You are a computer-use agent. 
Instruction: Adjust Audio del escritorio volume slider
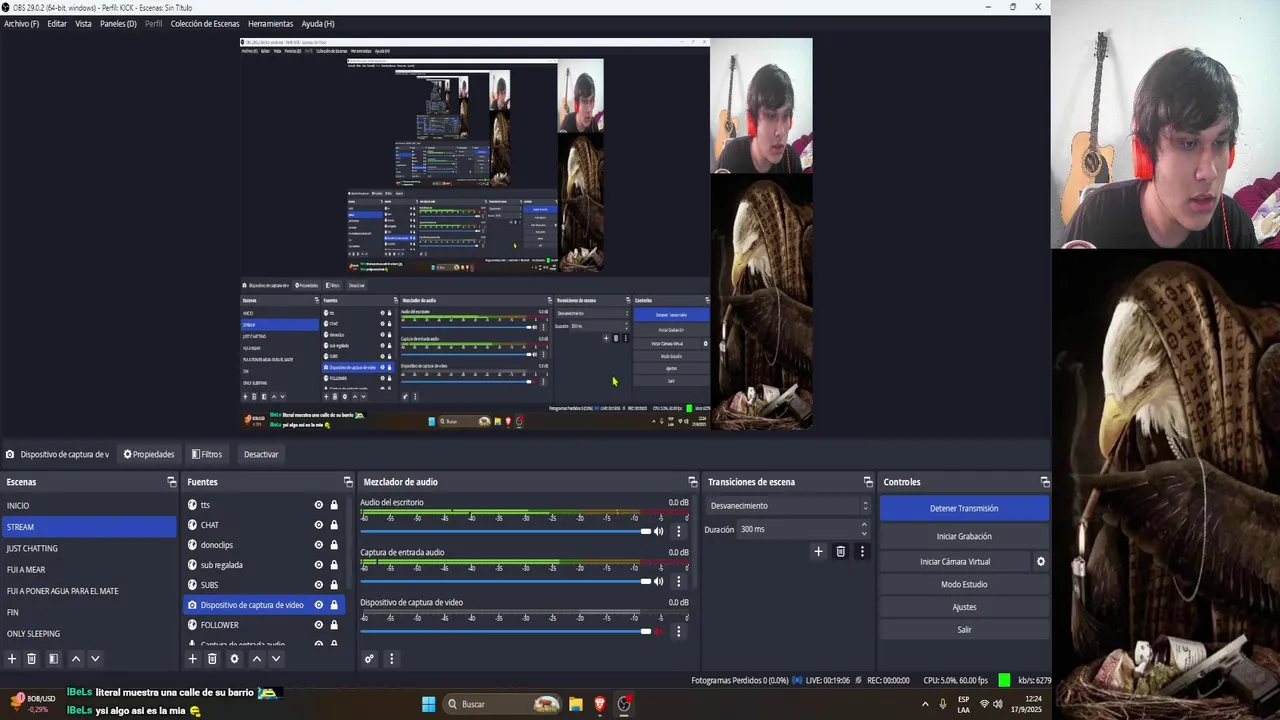[505, 531]
